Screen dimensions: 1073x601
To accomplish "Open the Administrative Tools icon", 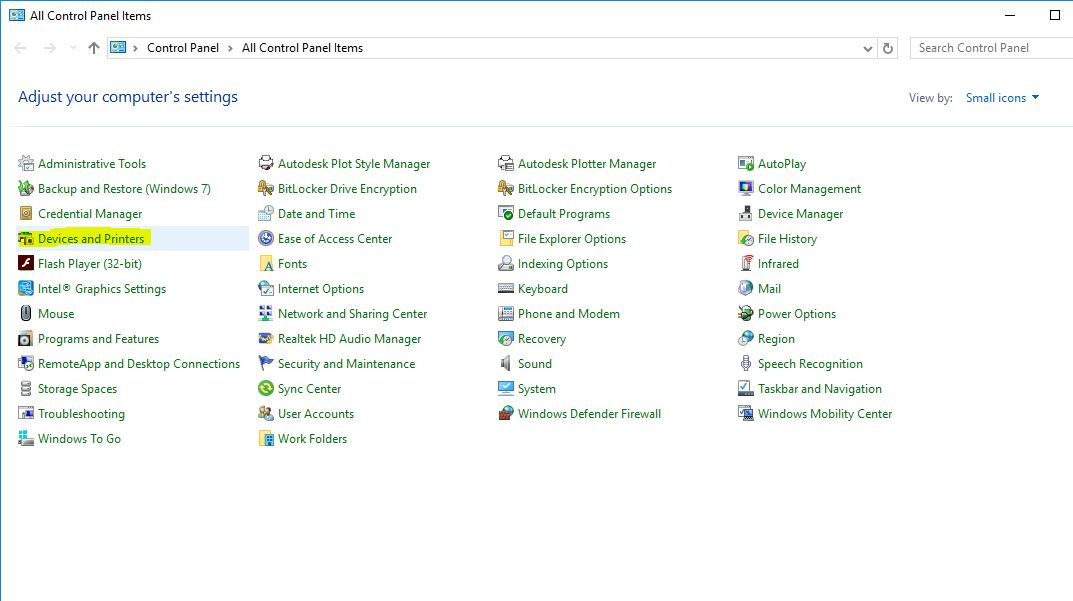I will (26, 164).
